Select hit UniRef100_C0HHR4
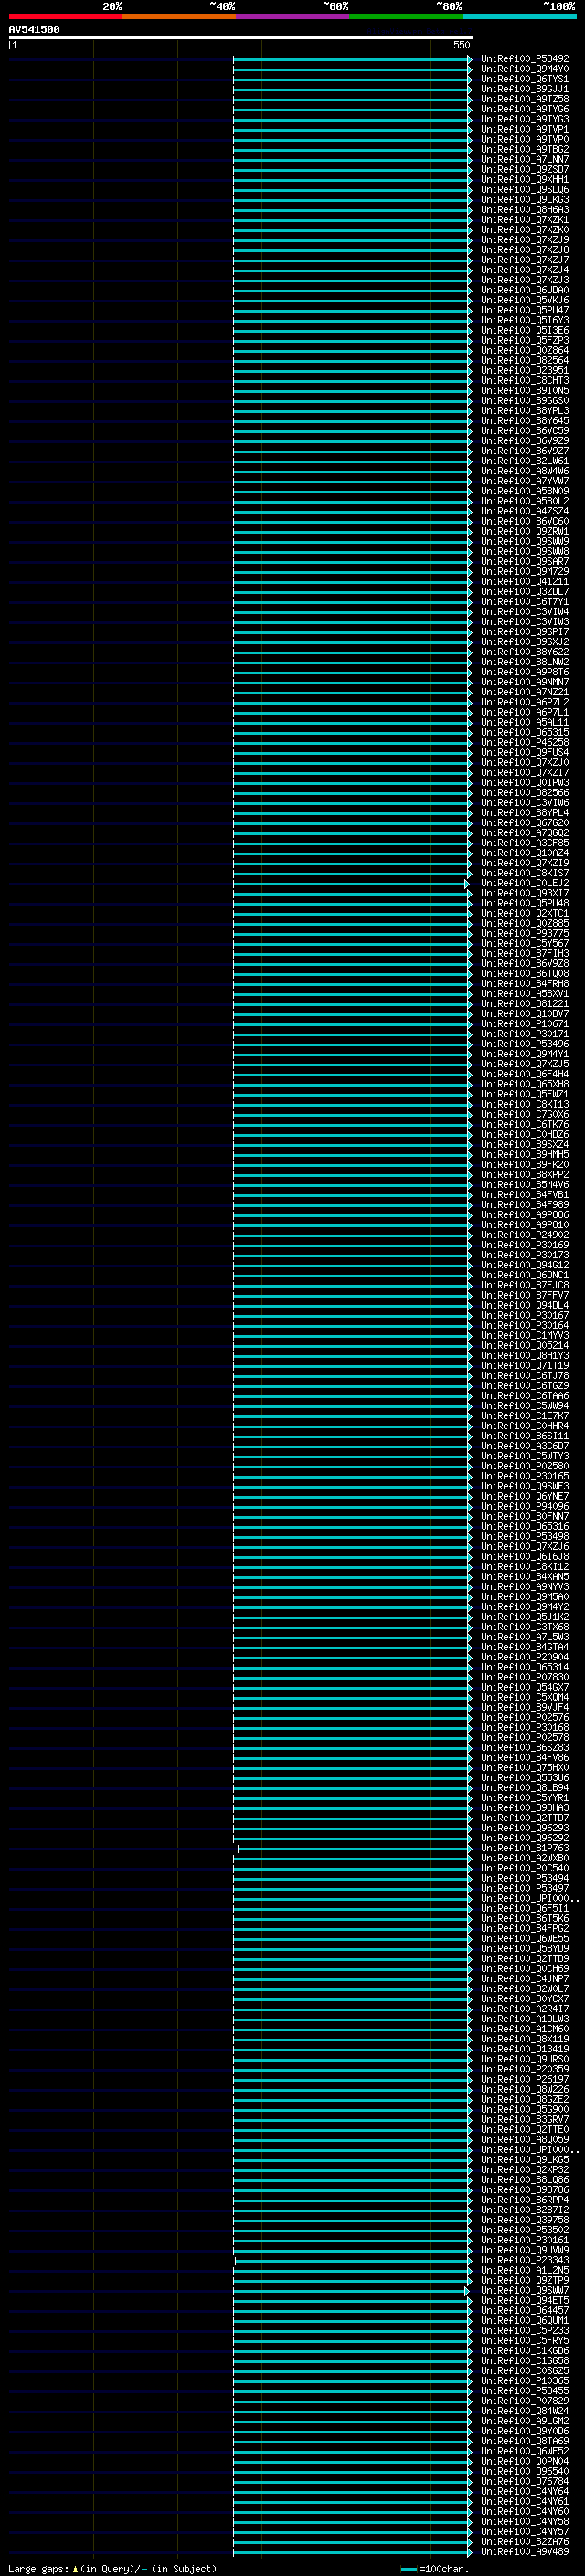 tap(524, 1427)
